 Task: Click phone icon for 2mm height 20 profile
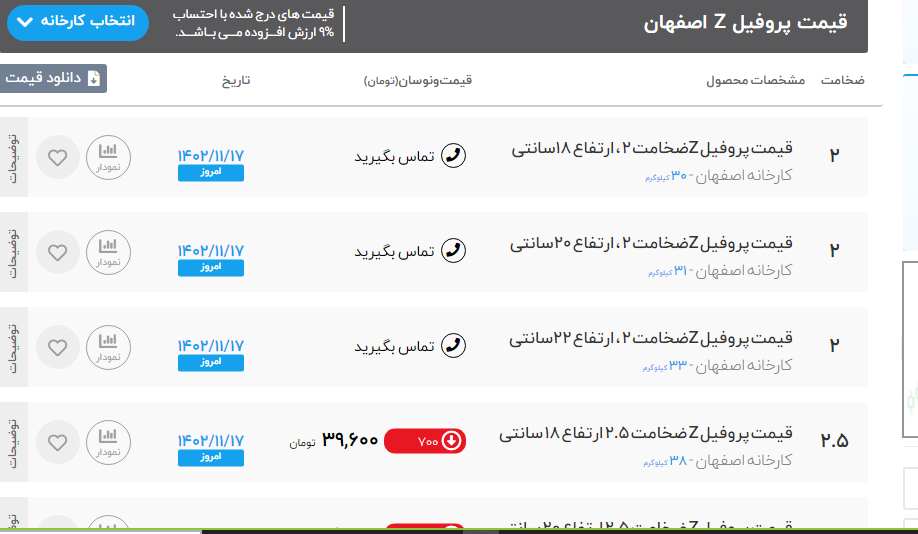[454, 251]
